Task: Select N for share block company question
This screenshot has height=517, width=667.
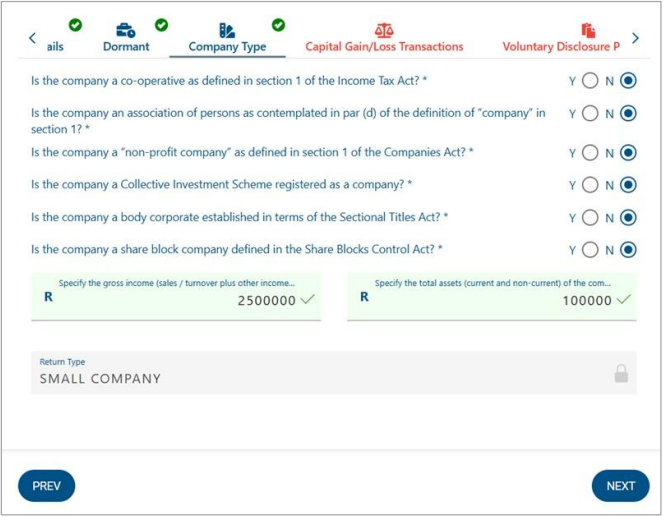Action: point(628,250)
